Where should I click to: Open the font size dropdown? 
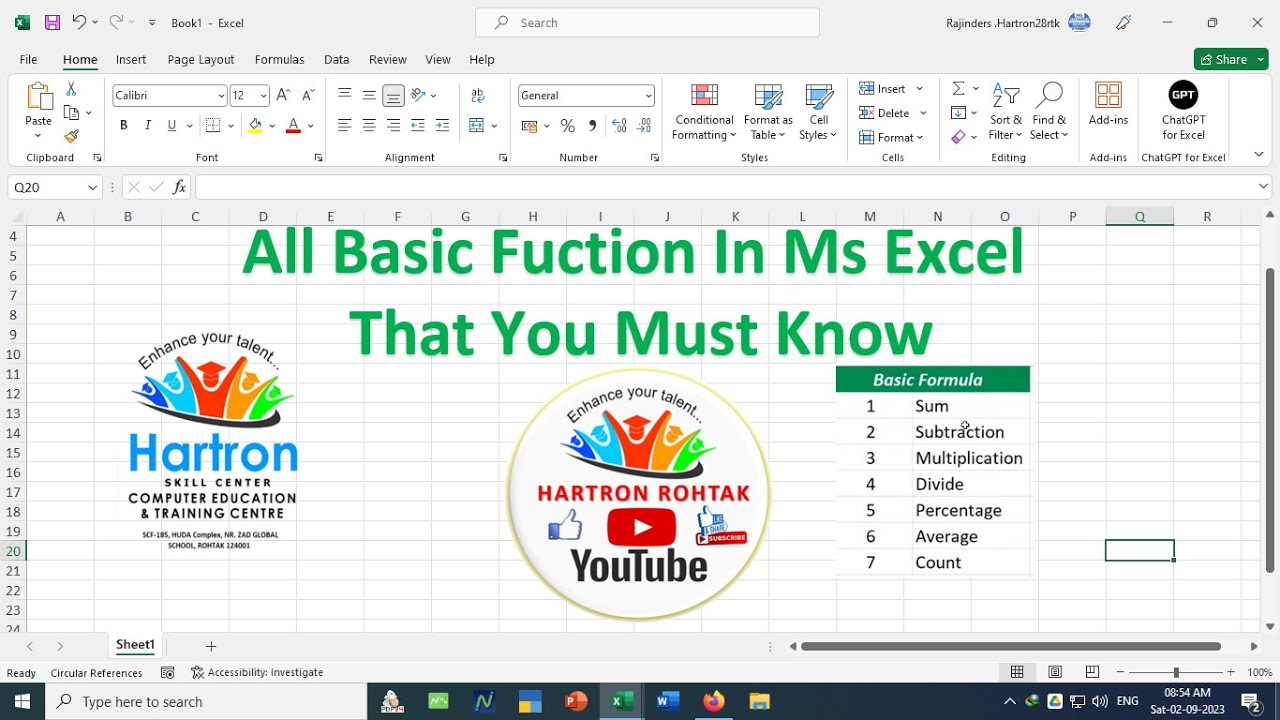263,95
